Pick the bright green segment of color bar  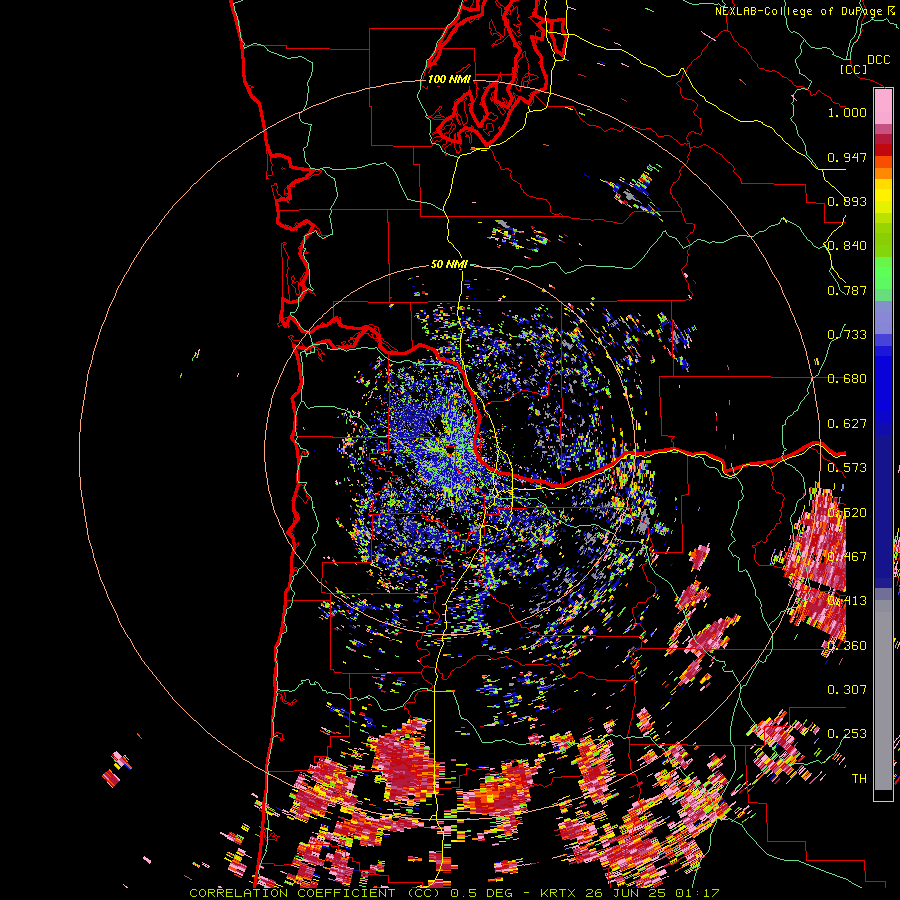point(883,273)
